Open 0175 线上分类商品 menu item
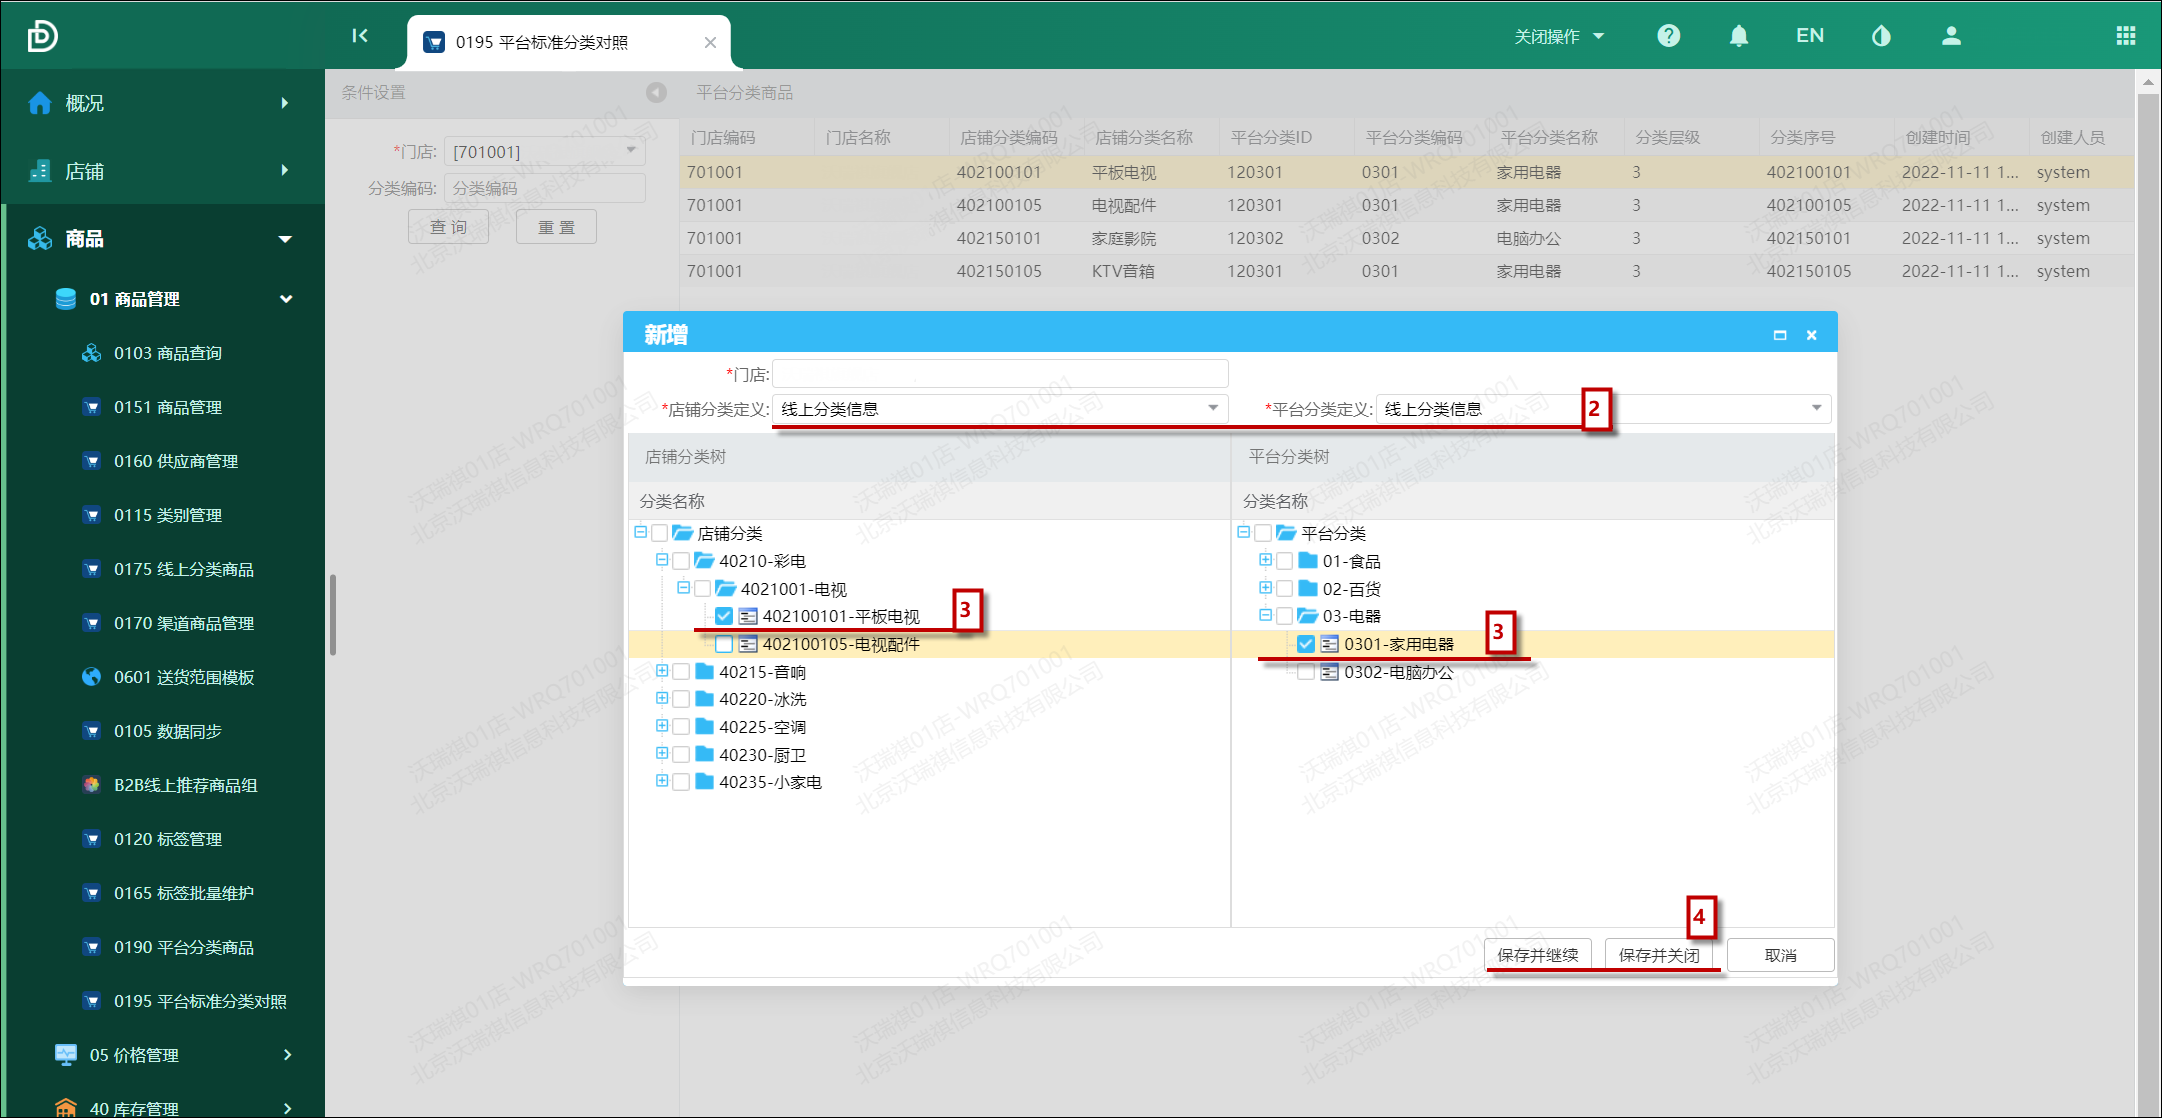The height and width of the screenshot is (1118, 2162). (x=183, y=569)
